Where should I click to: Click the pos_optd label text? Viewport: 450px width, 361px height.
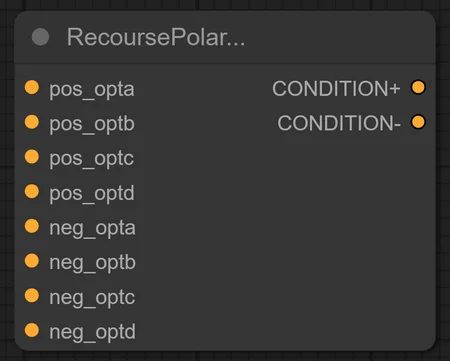[x=92, y=194]
